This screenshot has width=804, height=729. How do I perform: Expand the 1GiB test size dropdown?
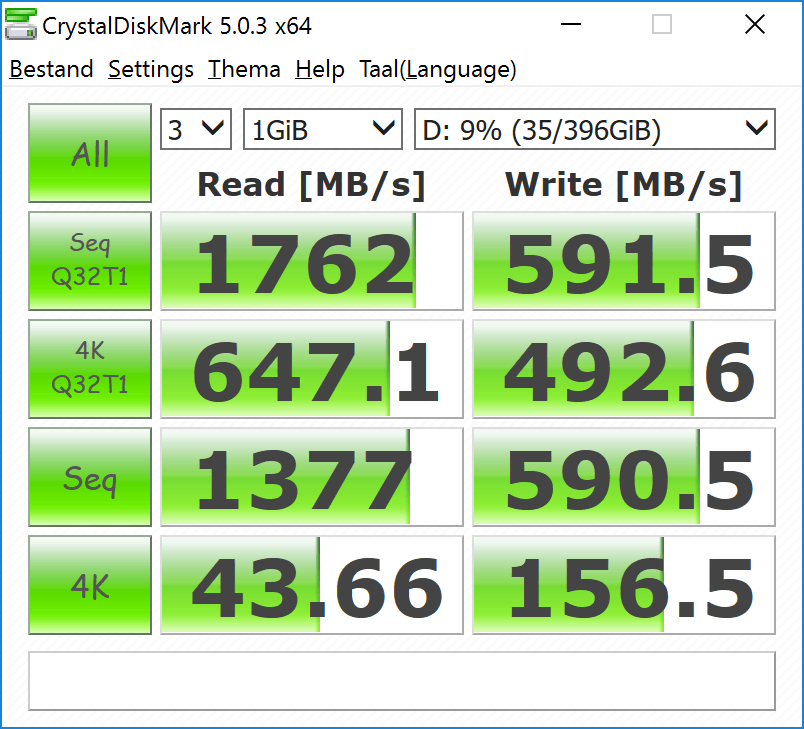tap(323, 129)
